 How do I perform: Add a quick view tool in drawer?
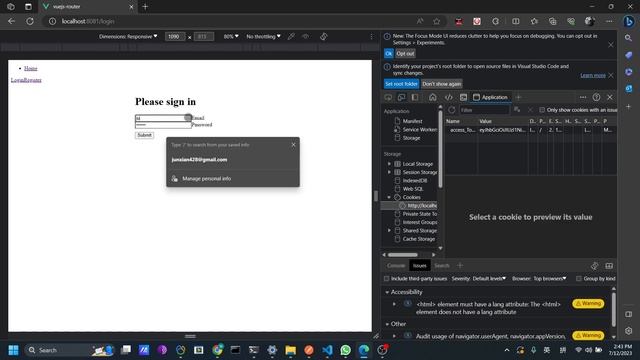pos(460,266)
